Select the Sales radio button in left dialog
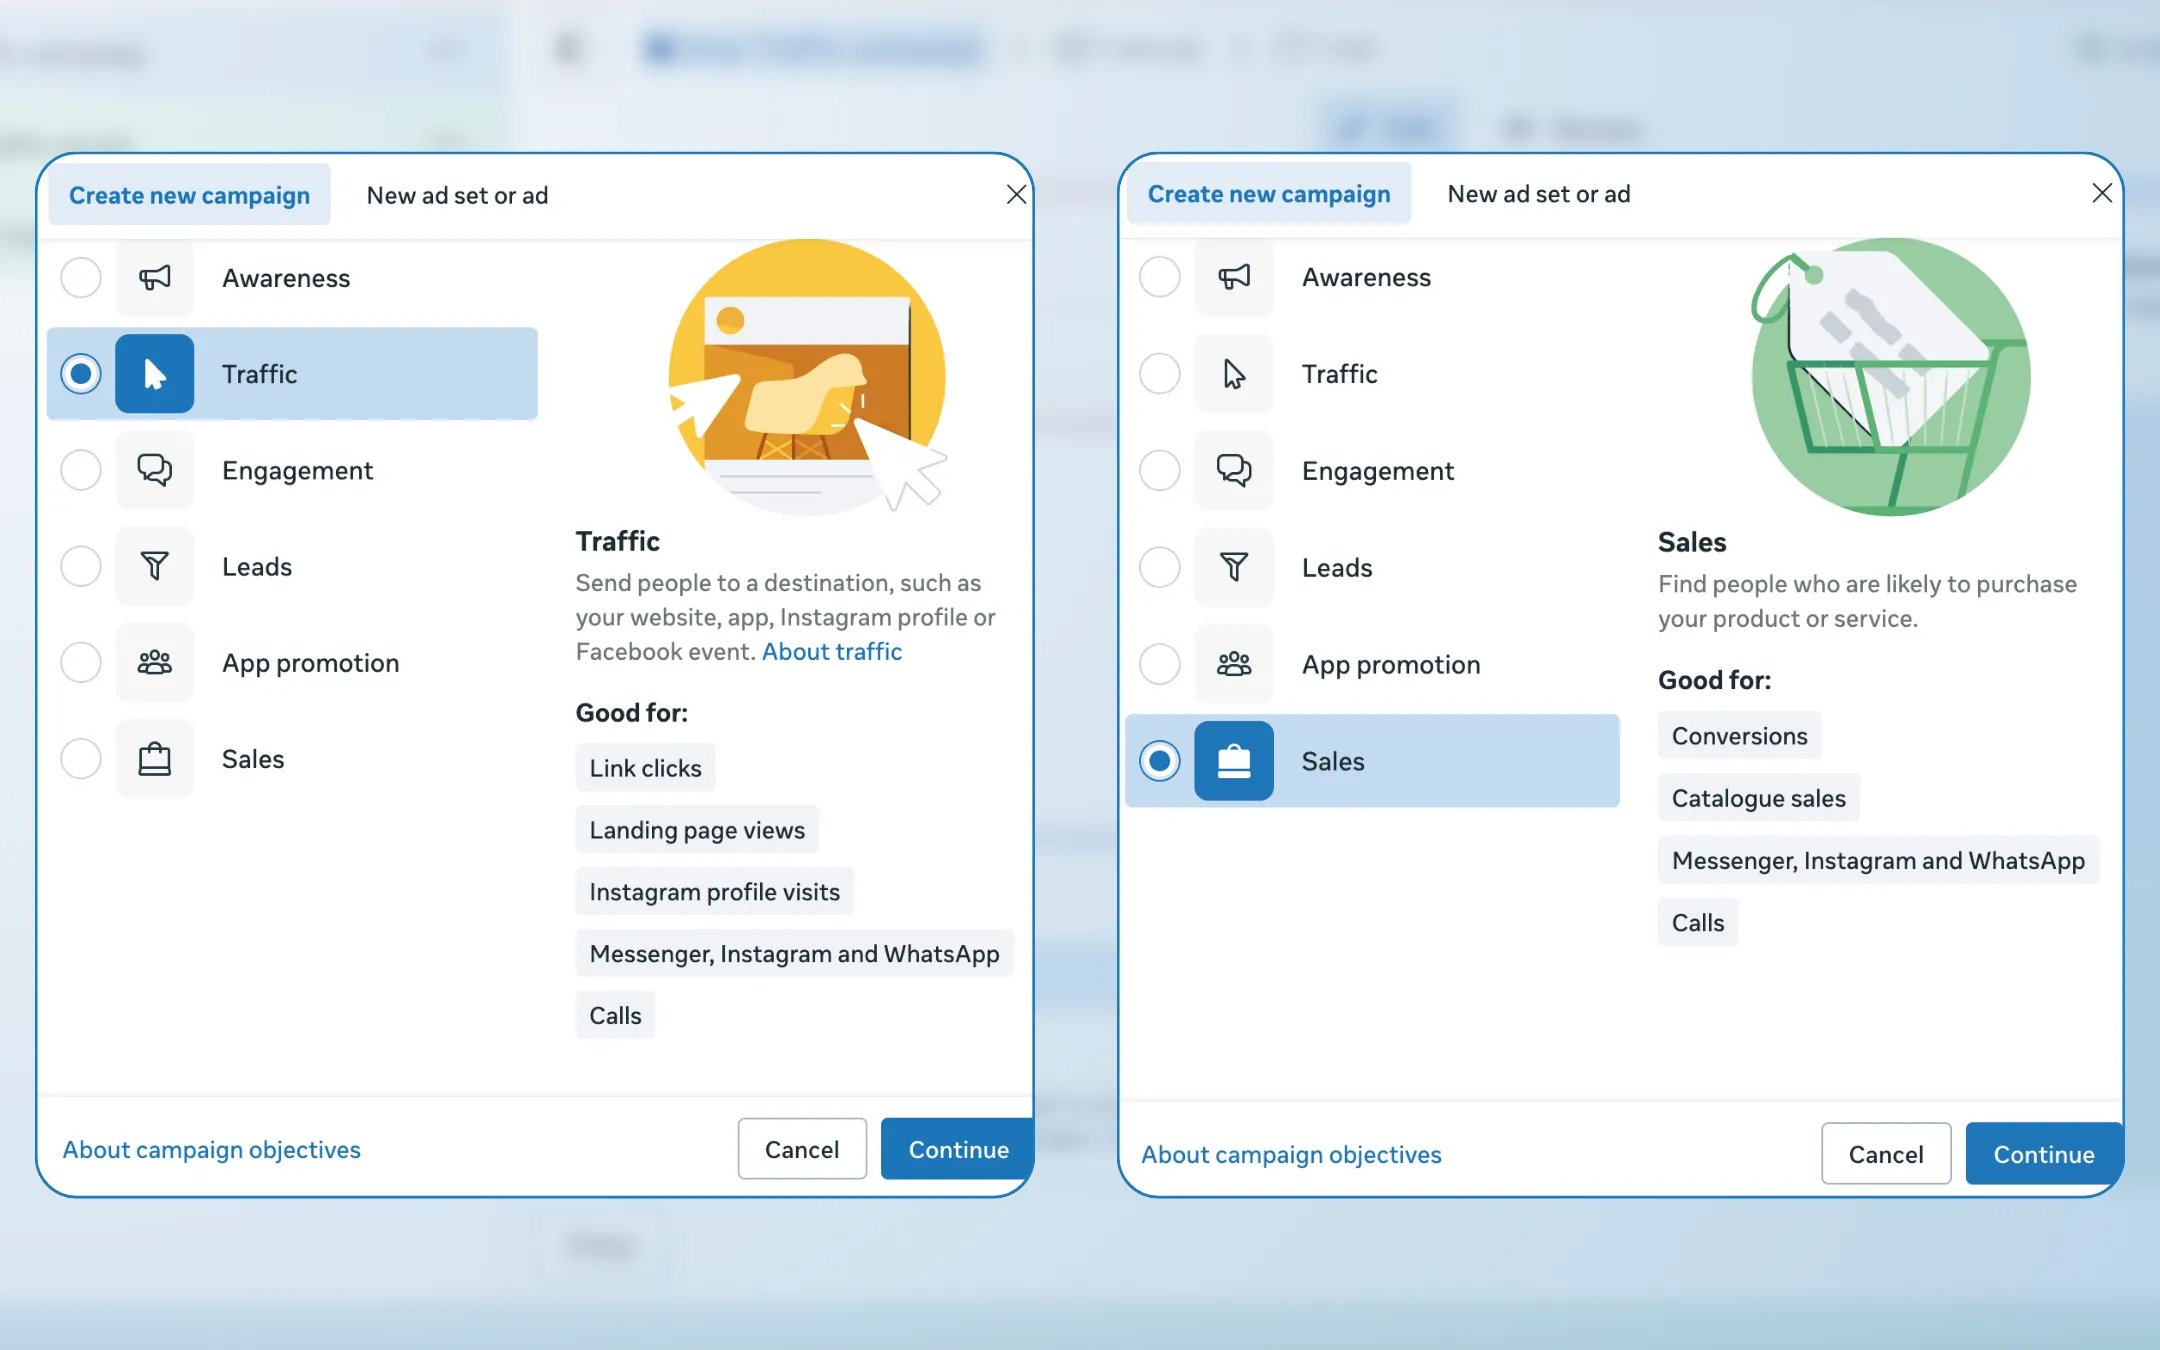Viewport: 2160px width, 1350px height. pos(81,759)
